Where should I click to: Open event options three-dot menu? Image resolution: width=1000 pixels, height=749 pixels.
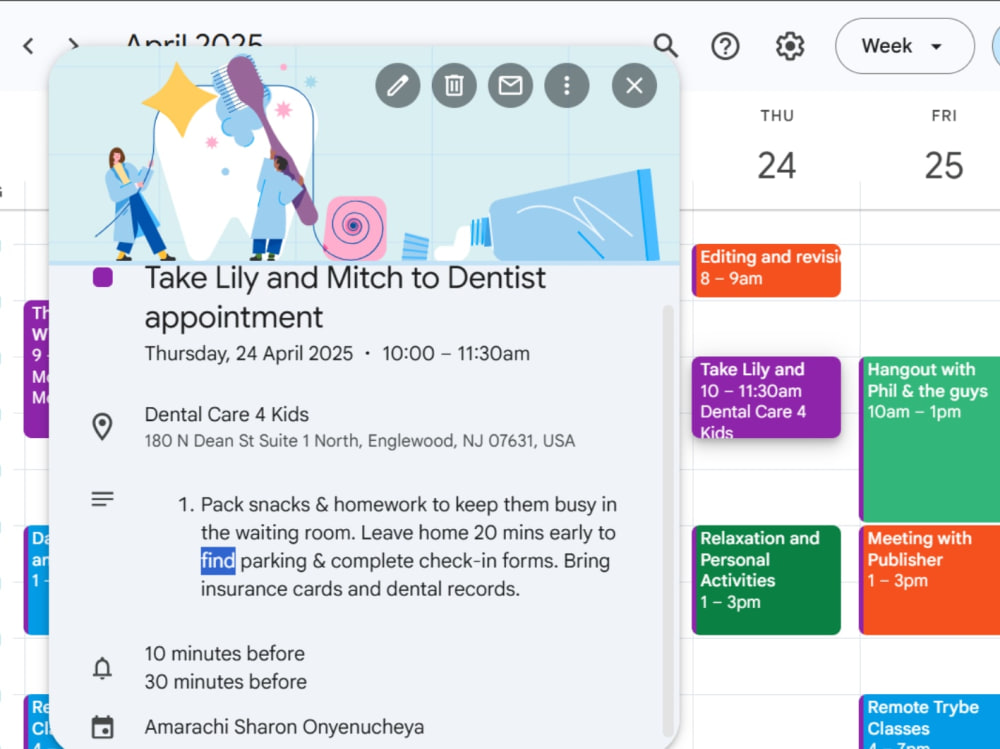pyautogui.click(x=567, y=85)
